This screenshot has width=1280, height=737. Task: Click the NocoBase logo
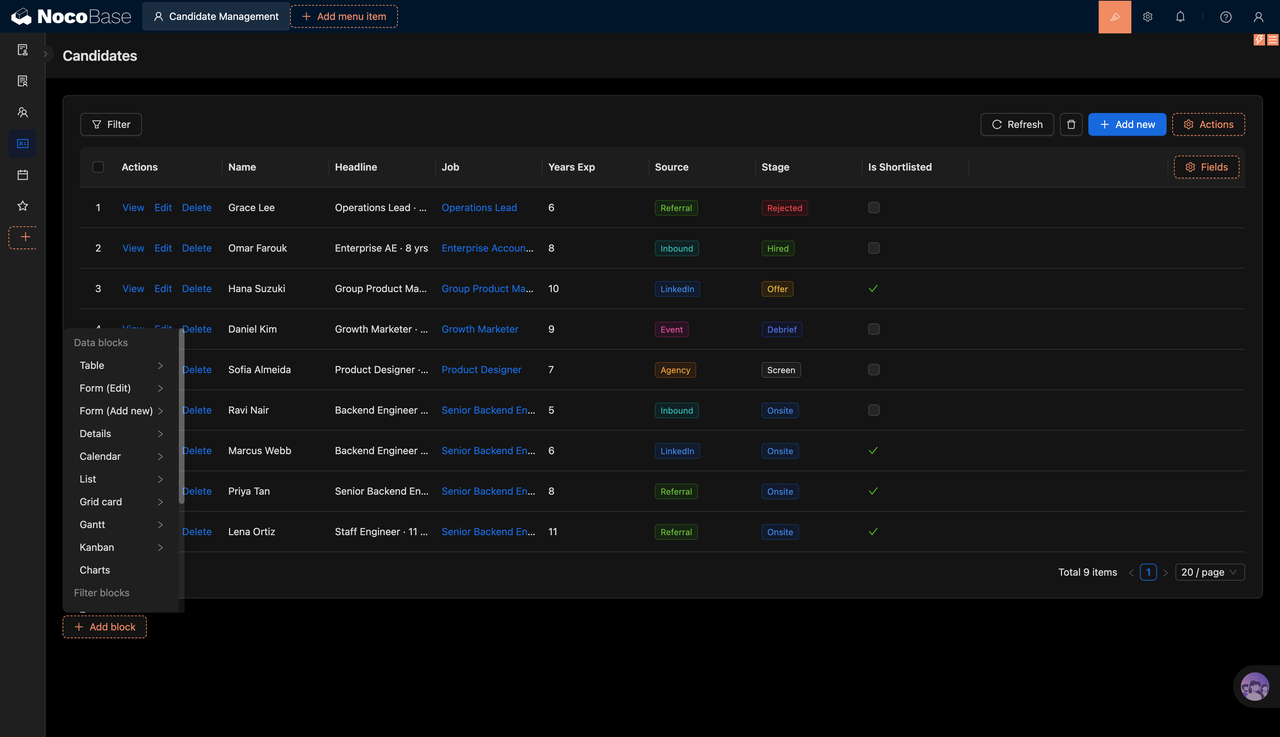pyautogui.click(x=71, y=16)
